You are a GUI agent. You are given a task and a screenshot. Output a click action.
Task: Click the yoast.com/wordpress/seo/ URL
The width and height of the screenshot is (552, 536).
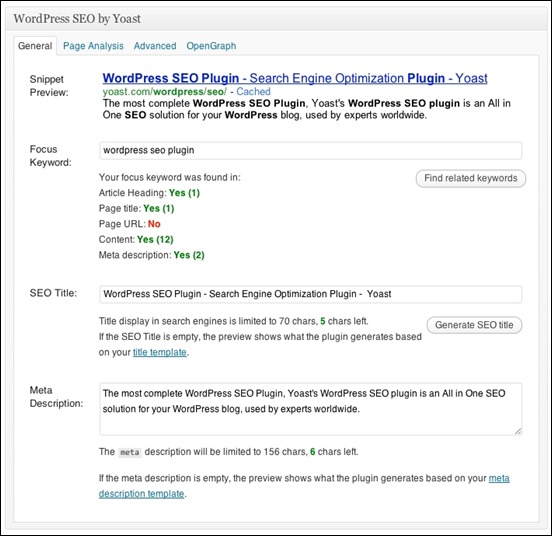(x=165, y=92)
